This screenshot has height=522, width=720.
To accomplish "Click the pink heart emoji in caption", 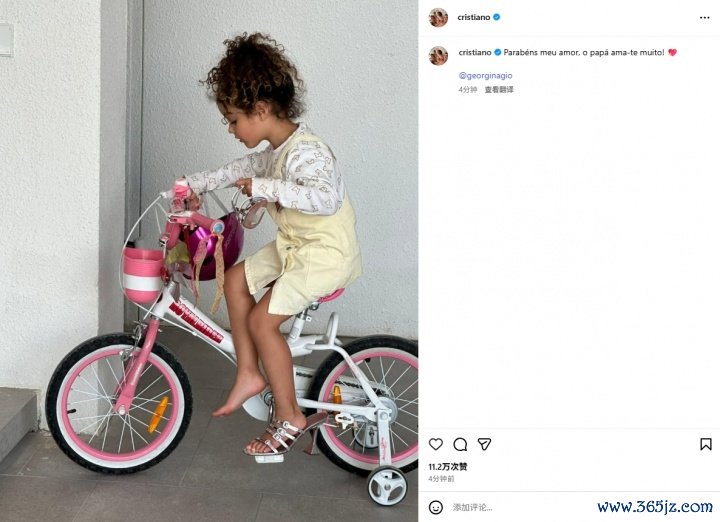I will pos(672,52).
